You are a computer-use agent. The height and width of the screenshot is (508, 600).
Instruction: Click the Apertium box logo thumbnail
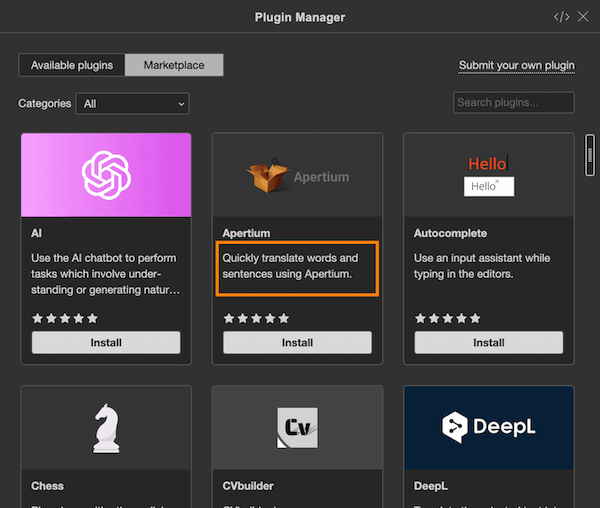pyautogui.click(x=297, y=175)
